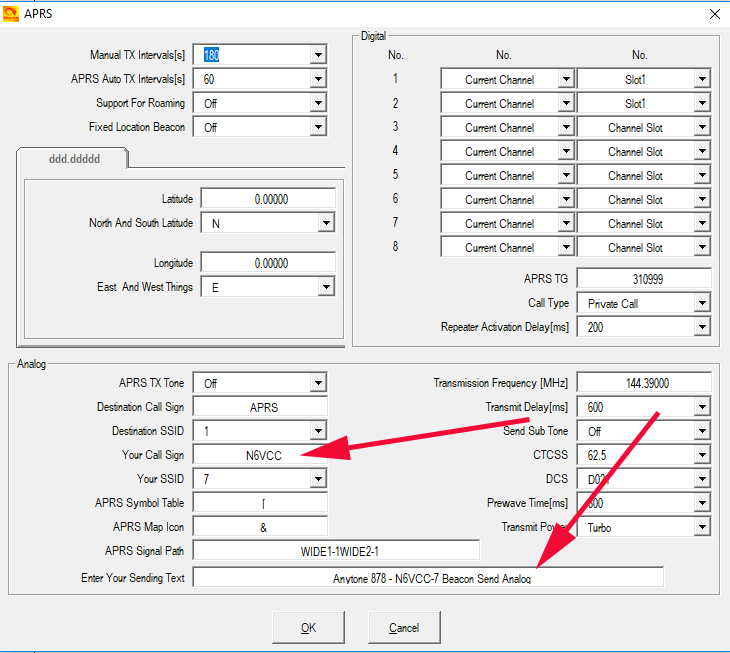The image size is (730, 653).
Task: Open the Call Type dropdown
Action: pos(701,304)
